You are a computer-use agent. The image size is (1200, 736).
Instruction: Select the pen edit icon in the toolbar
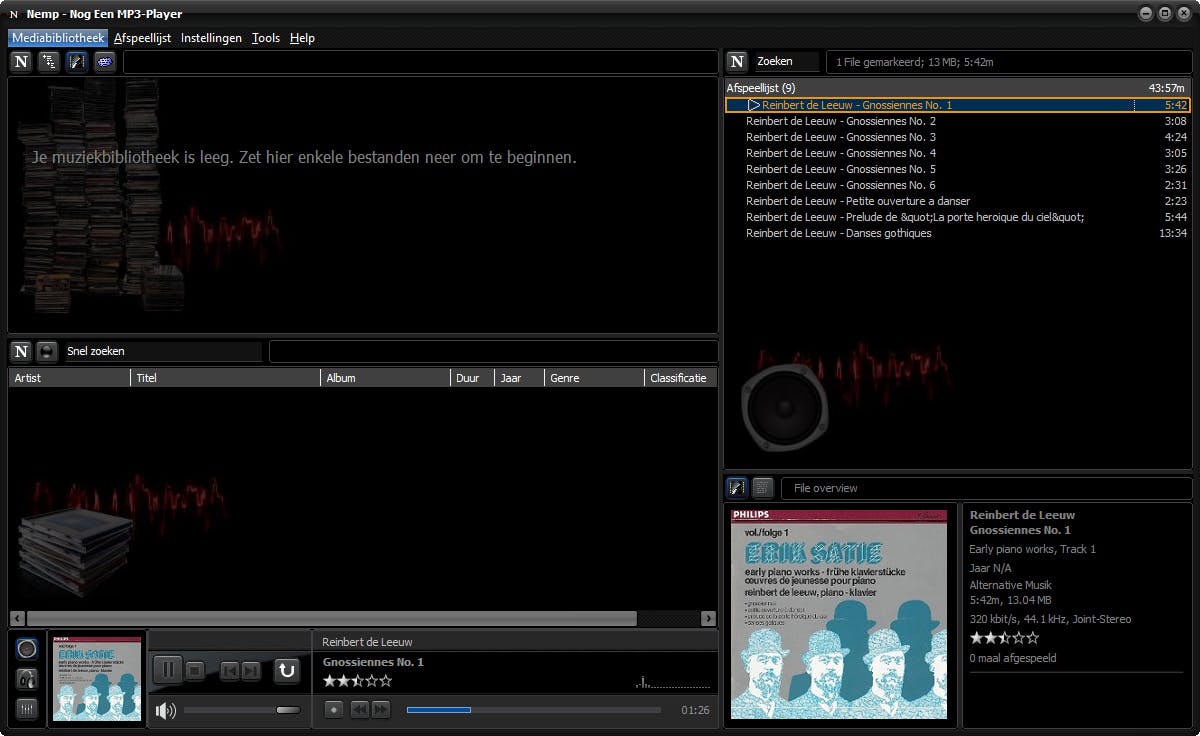coord(77,61)
